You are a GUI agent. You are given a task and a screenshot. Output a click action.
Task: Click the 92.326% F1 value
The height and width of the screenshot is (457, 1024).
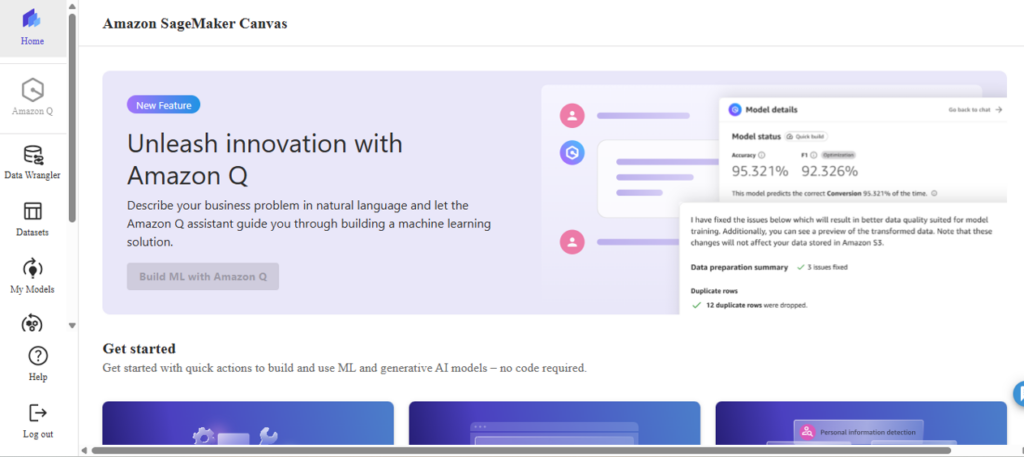point(829,171)
